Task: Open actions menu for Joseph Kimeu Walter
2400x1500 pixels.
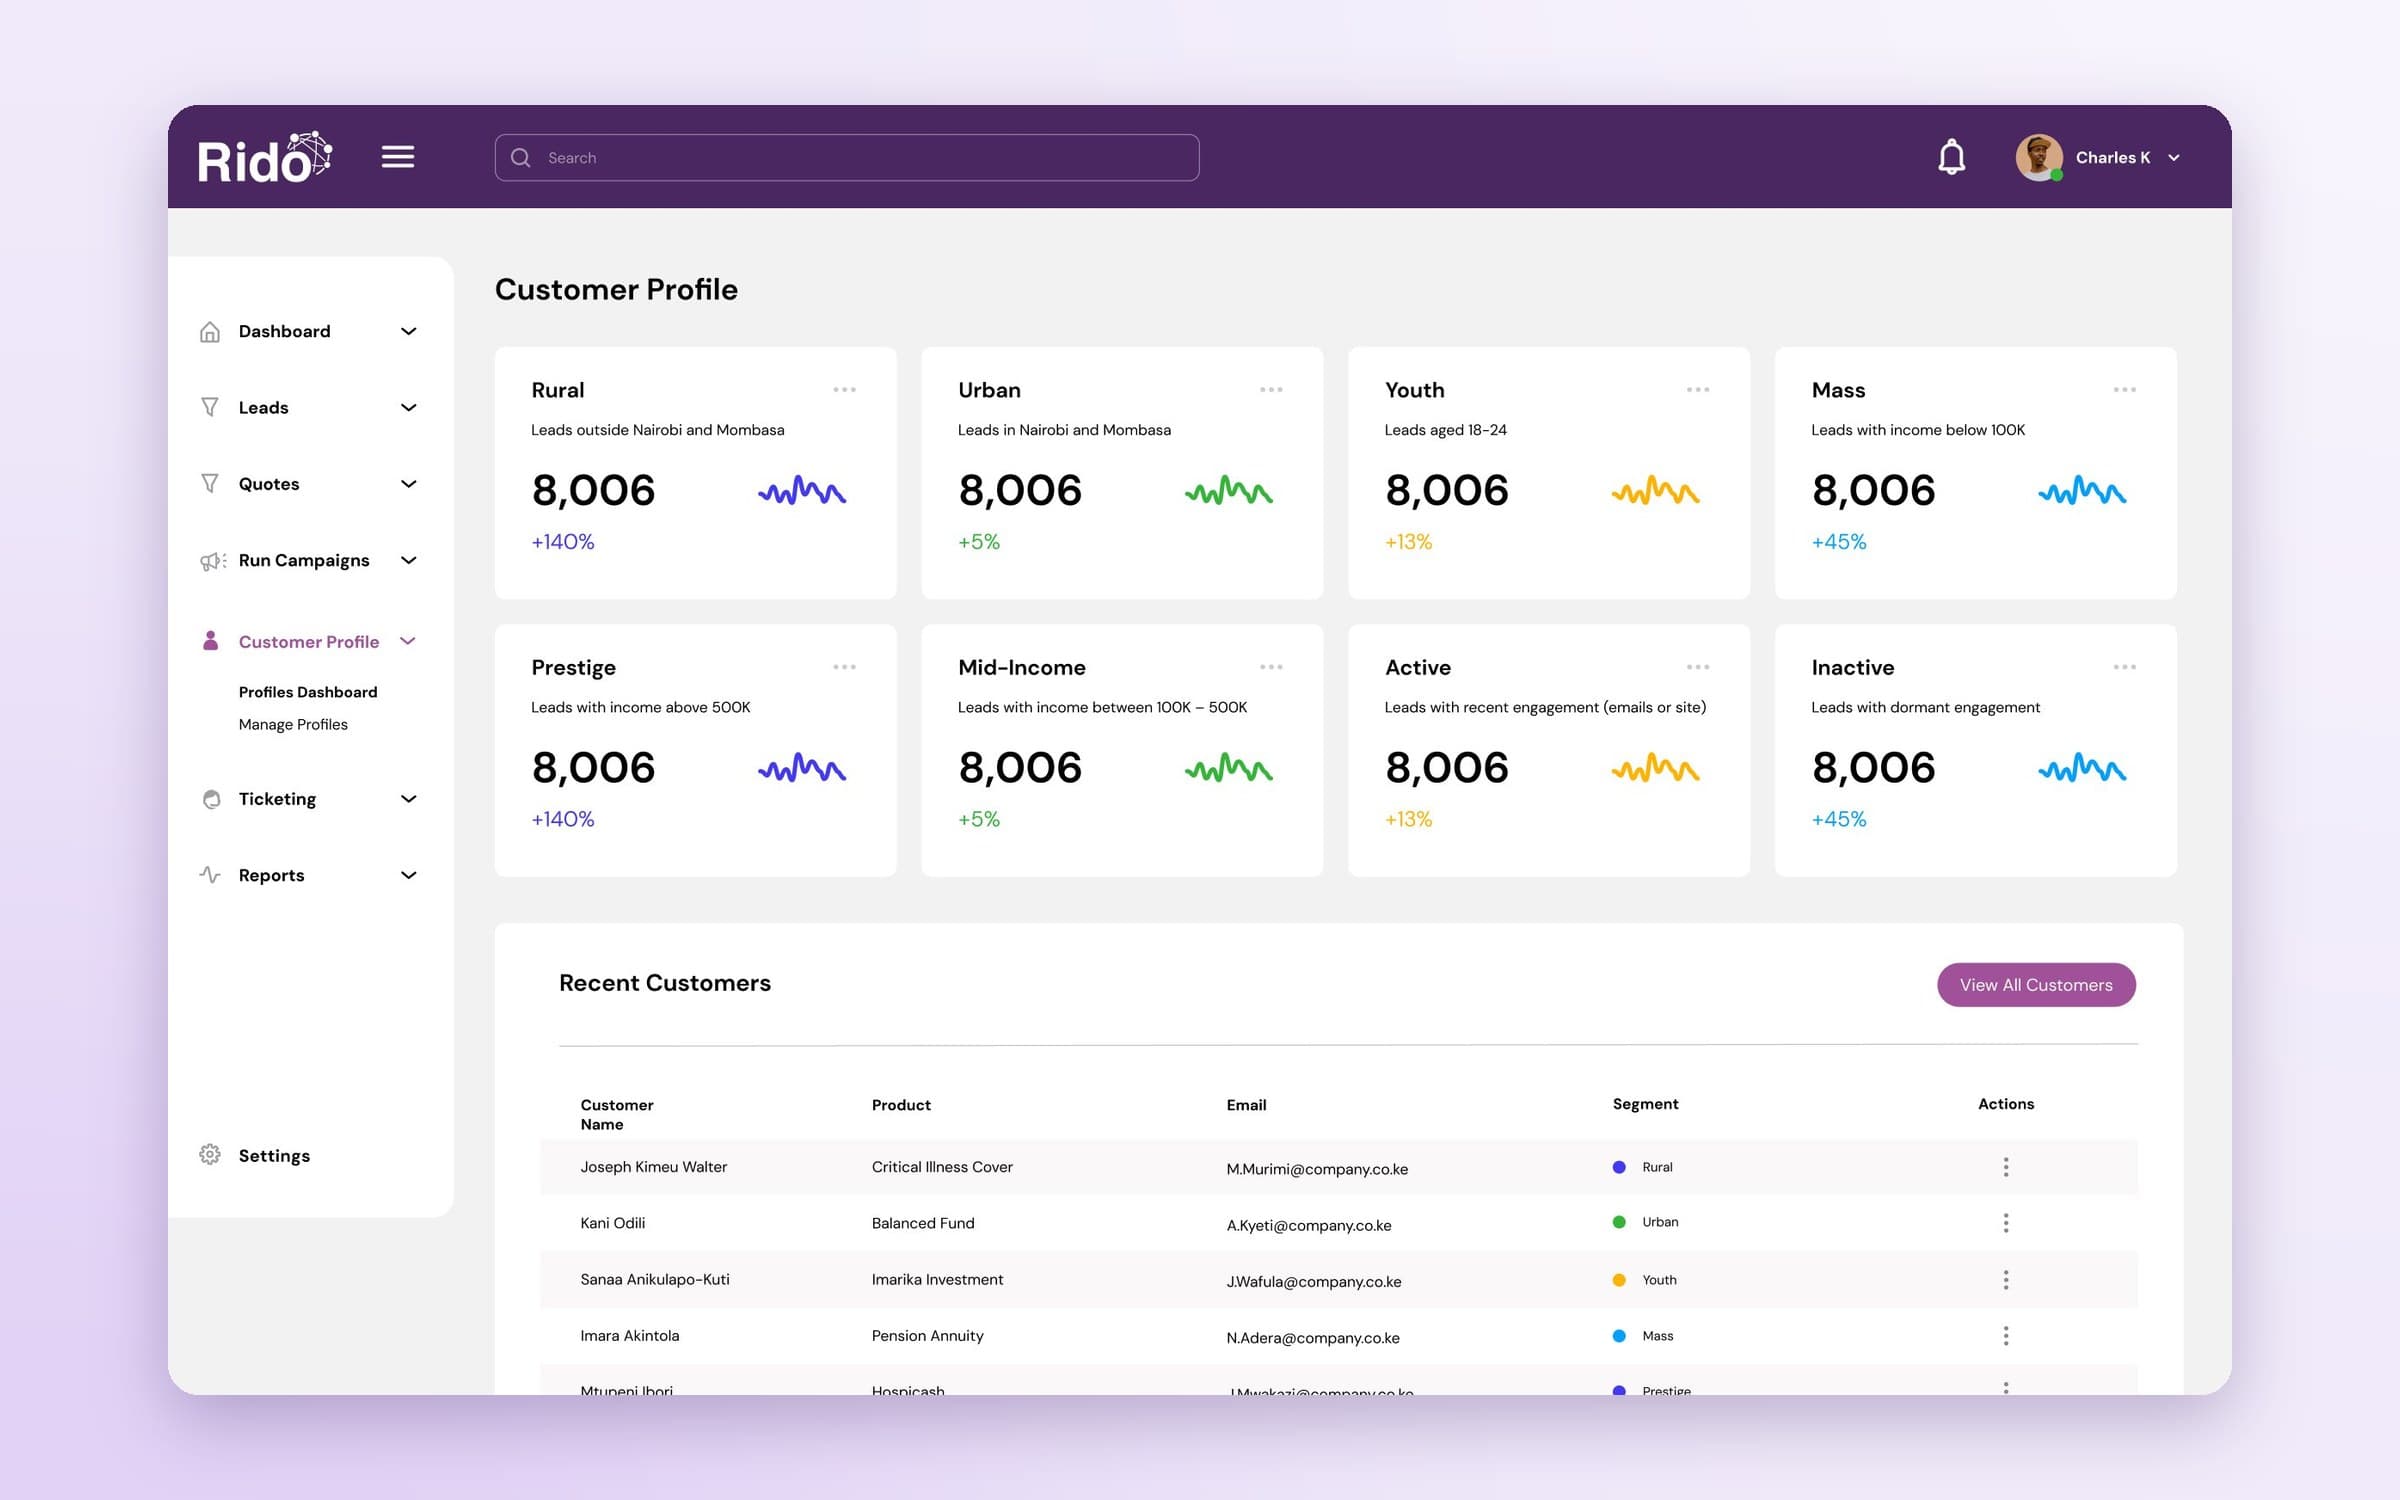Action: coord(2006,1167)
